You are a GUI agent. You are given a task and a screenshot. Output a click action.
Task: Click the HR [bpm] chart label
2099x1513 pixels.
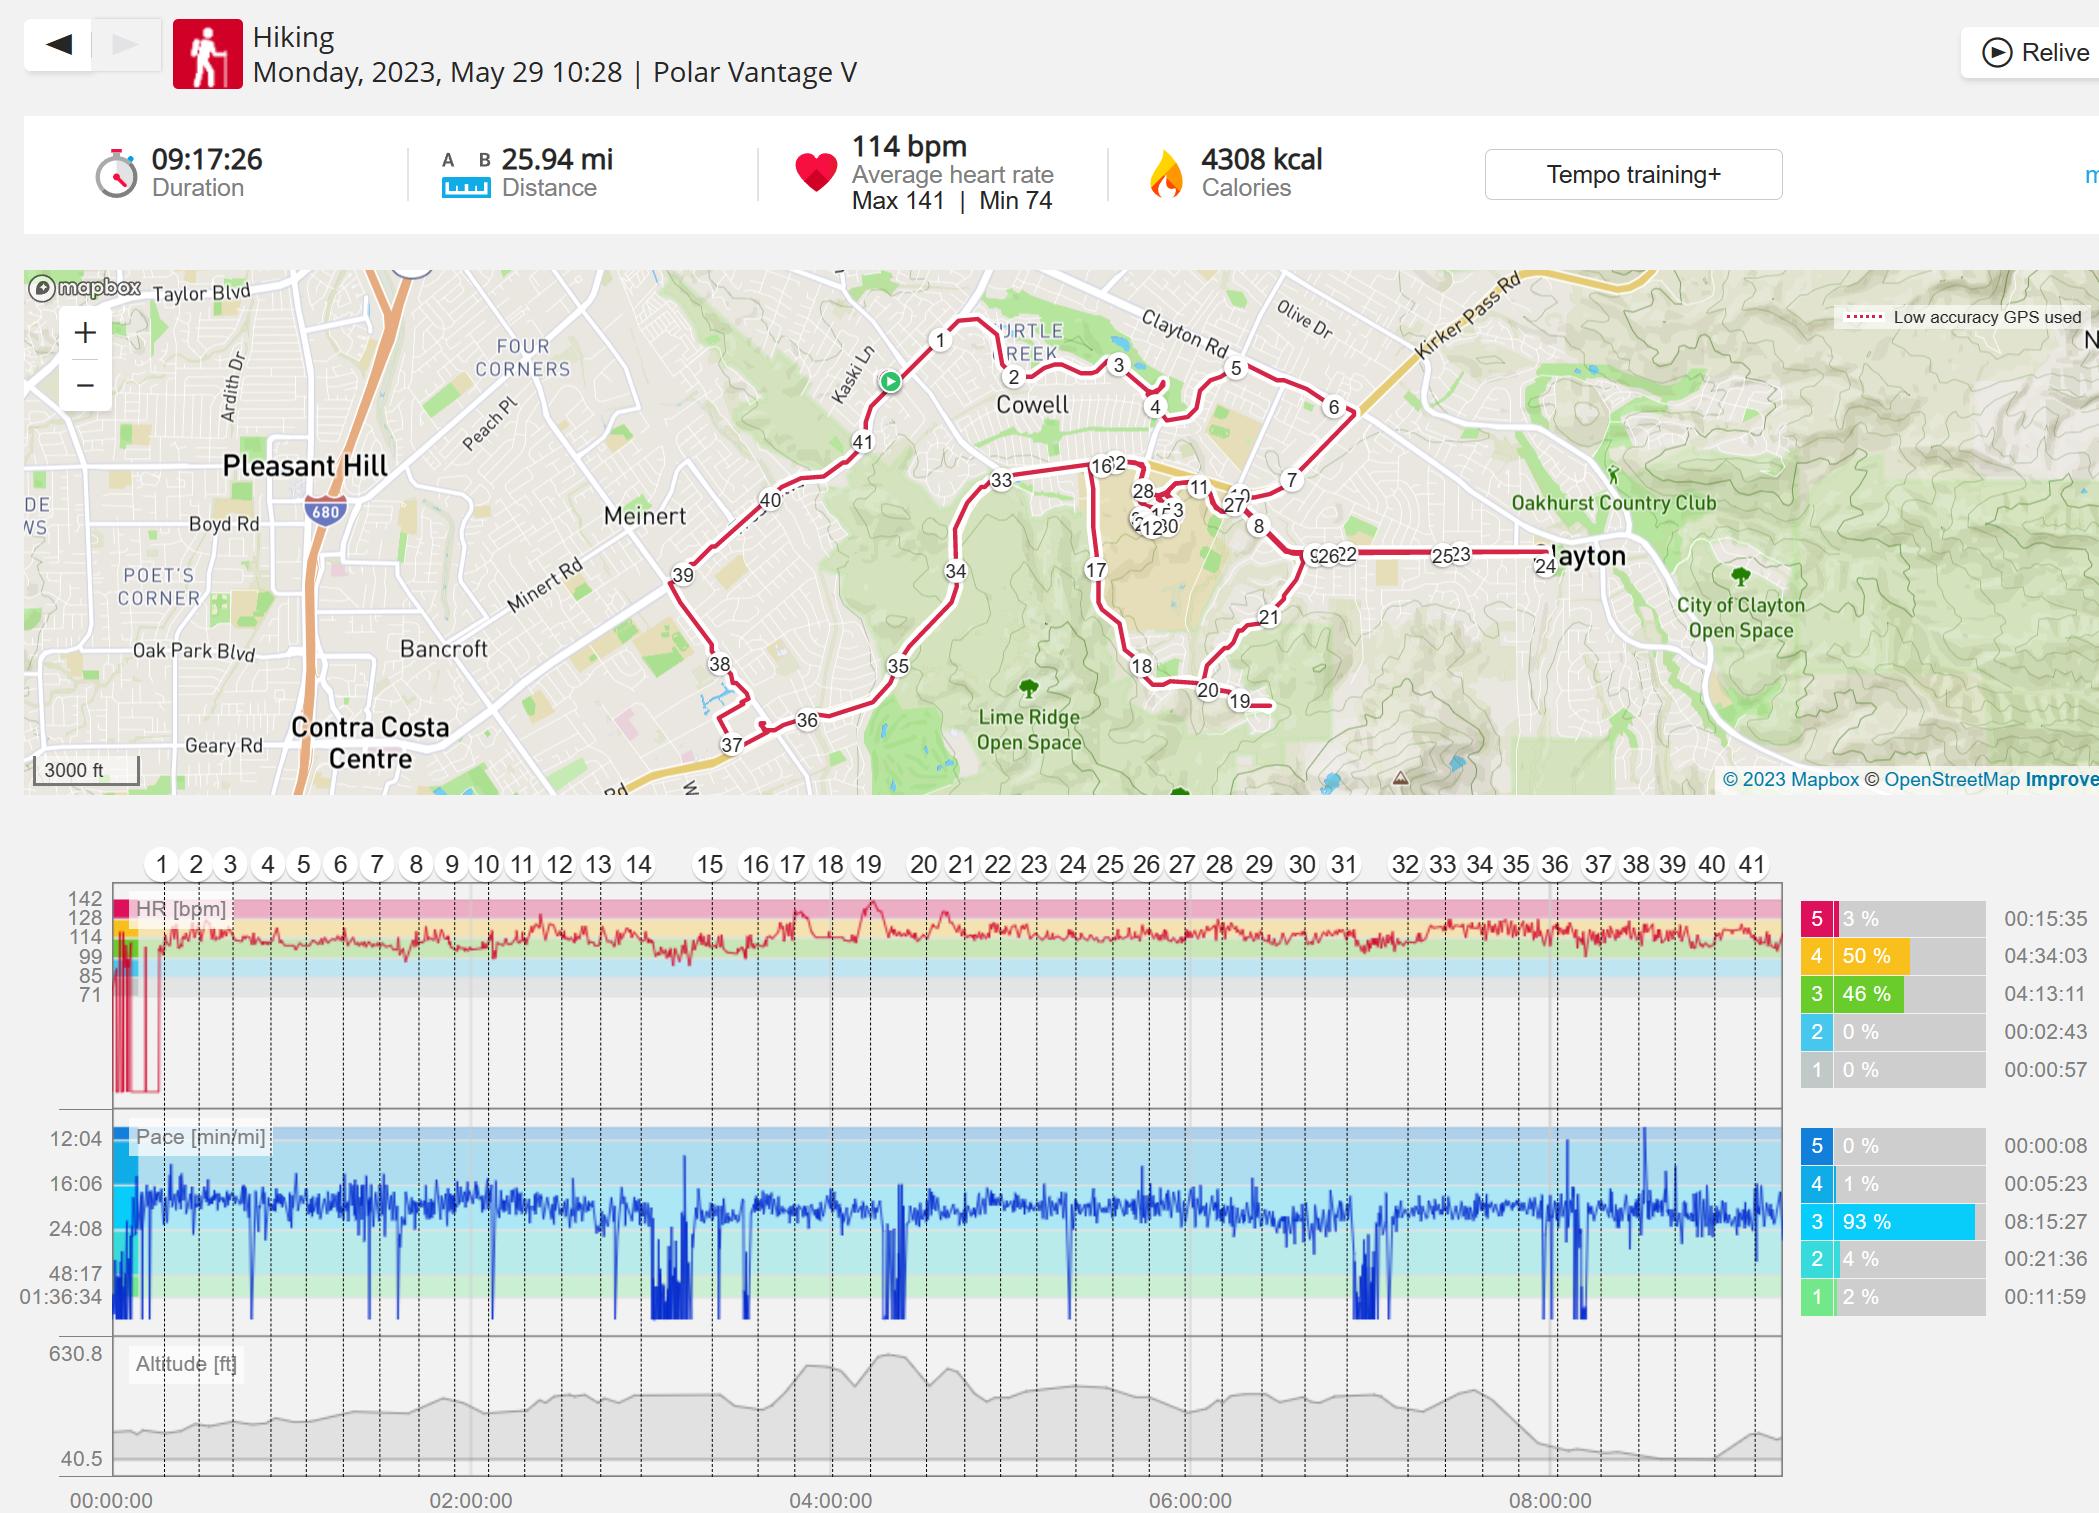tap(181, 909)
